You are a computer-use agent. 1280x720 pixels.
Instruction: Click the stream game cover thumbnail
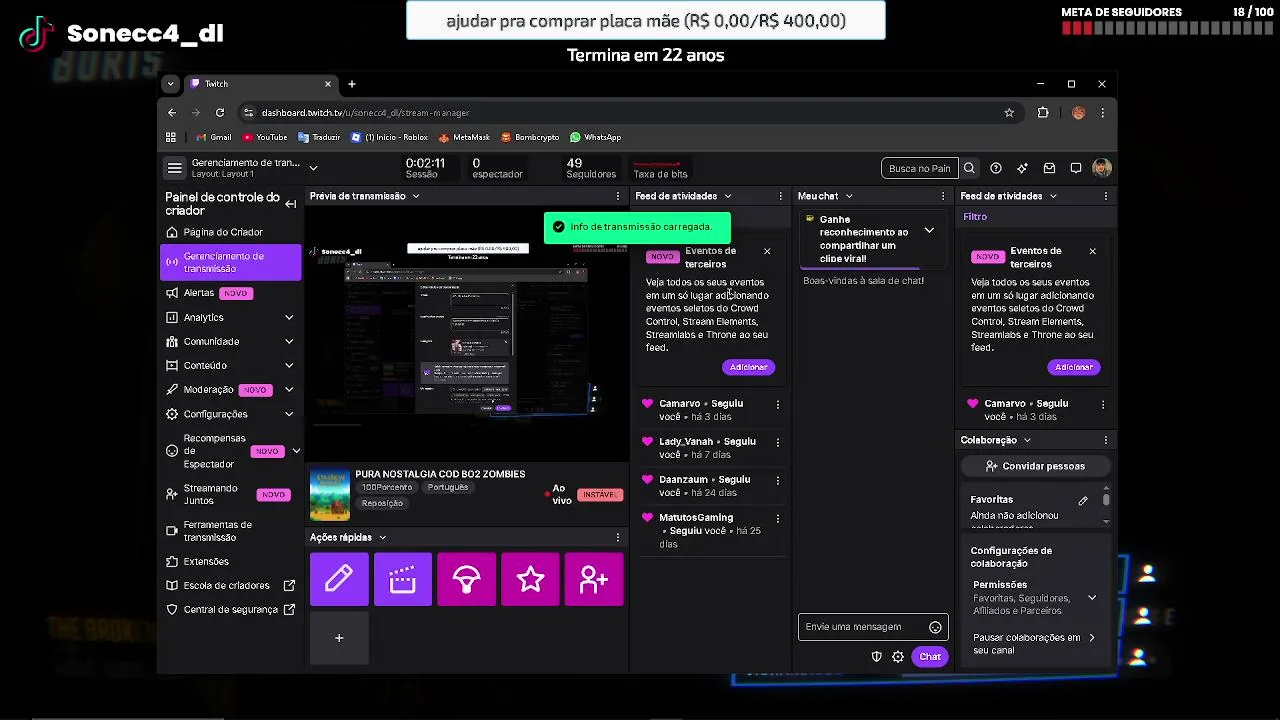(x=330, y=495)
